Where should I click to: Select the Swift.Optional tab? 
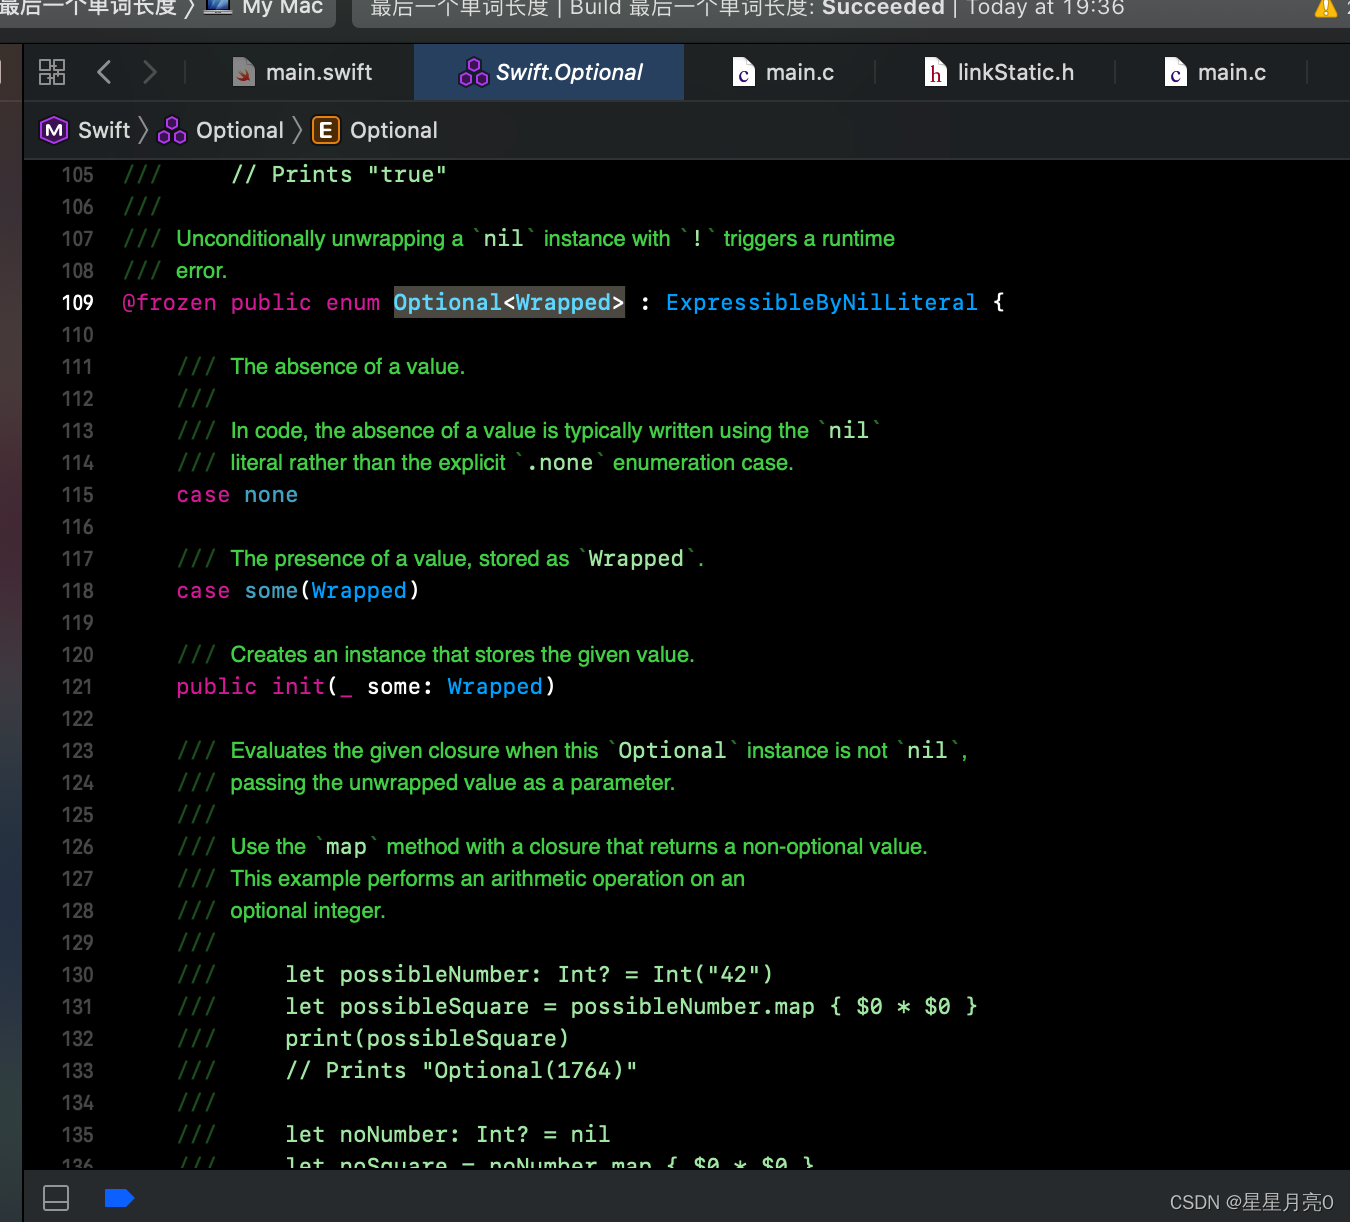pyautogui.click(x=550, y=72)
